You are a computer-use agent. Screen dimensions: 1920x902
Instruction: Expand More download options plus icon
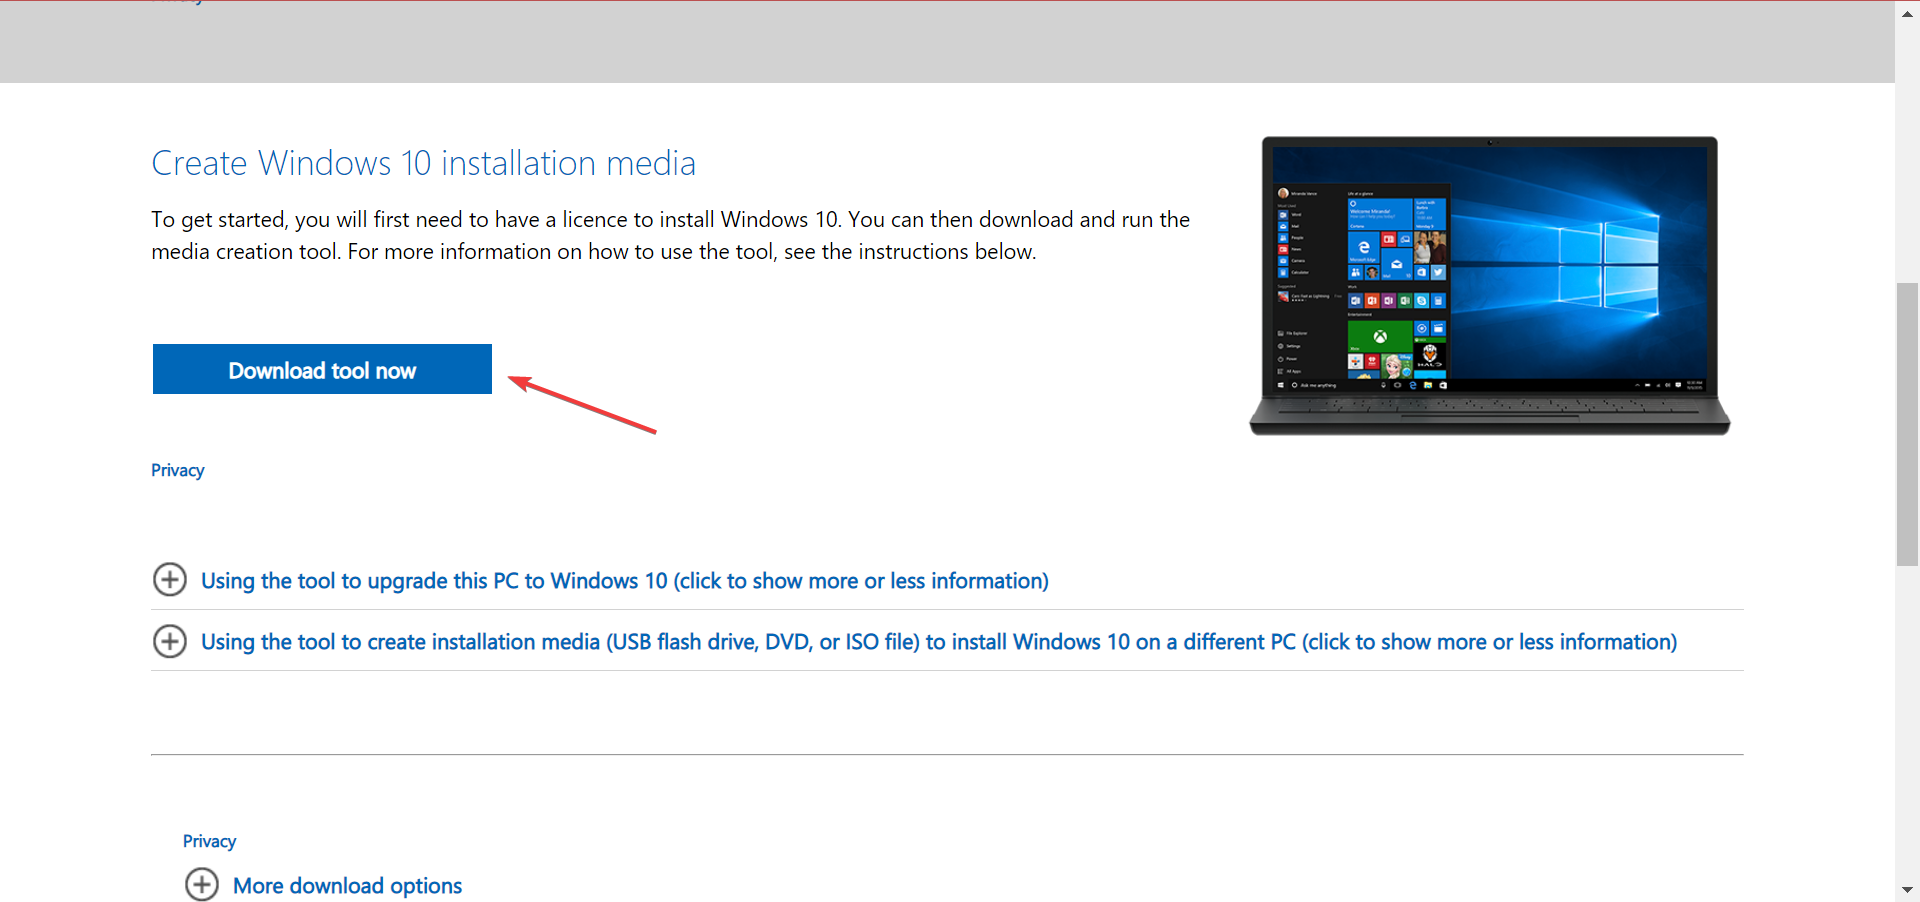click(x=202, y=884)
